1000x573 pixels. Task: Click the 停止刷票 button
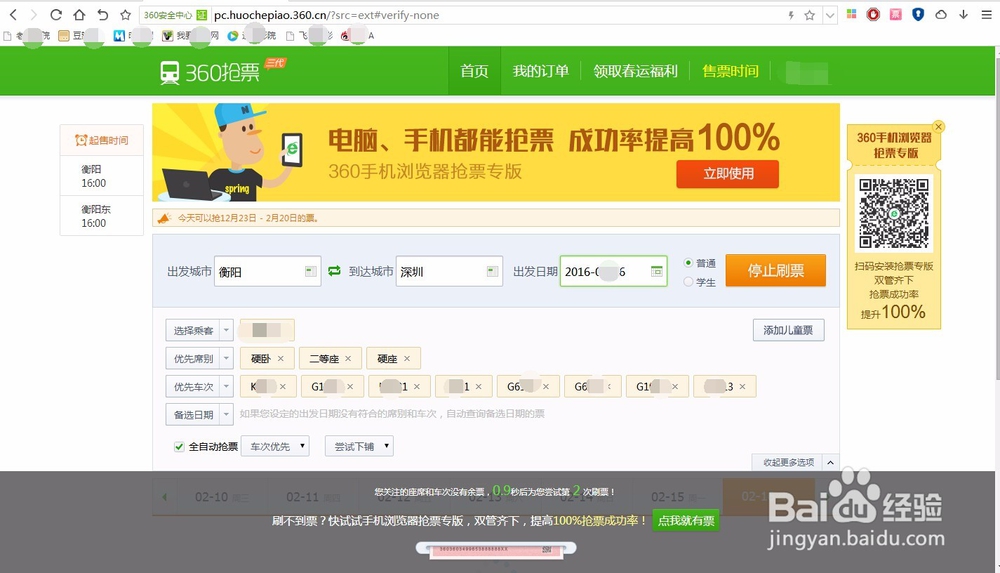coord(776,271)
